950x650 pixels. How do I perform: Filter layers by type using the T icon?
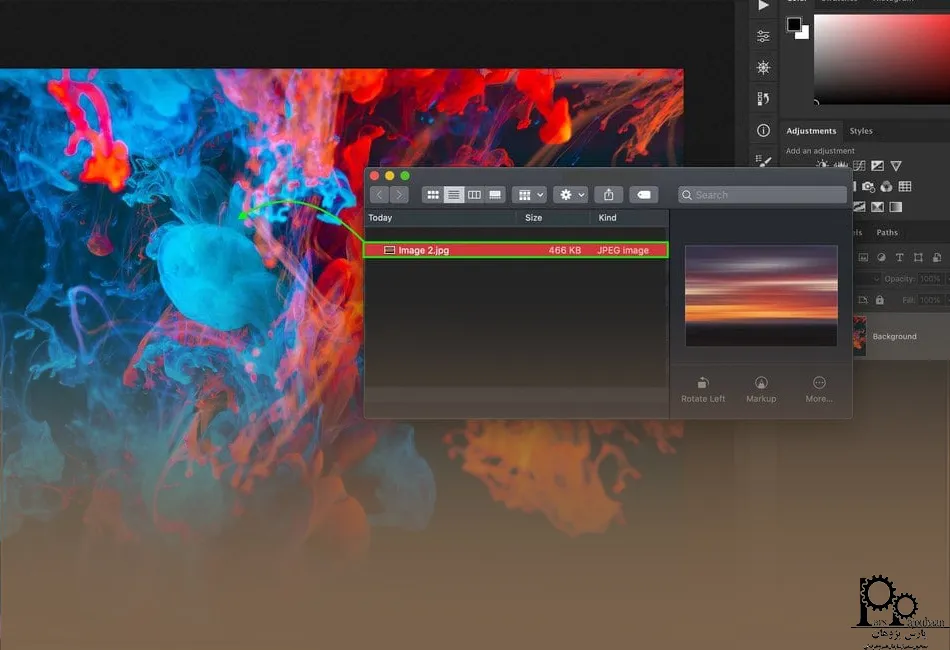pyautogui.click(x=899, y=257)
